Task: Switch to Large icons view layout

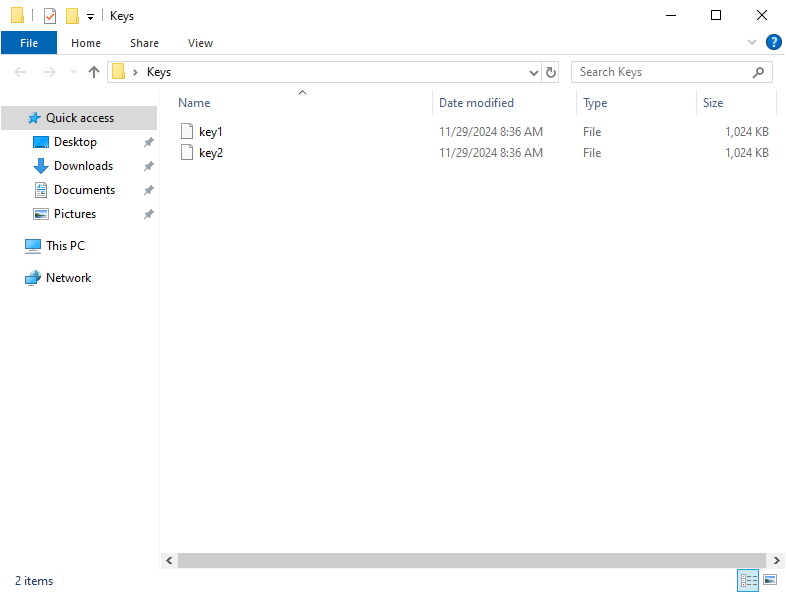Action: point(770,580)
